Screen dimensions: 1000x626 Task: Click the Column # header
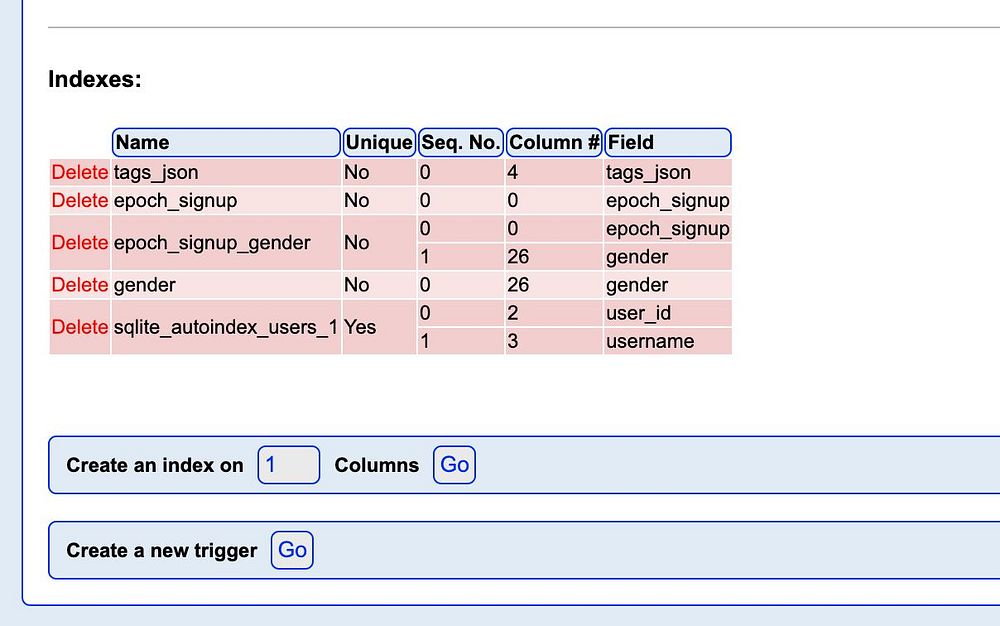pyautogui.click(x=554, y=142)
